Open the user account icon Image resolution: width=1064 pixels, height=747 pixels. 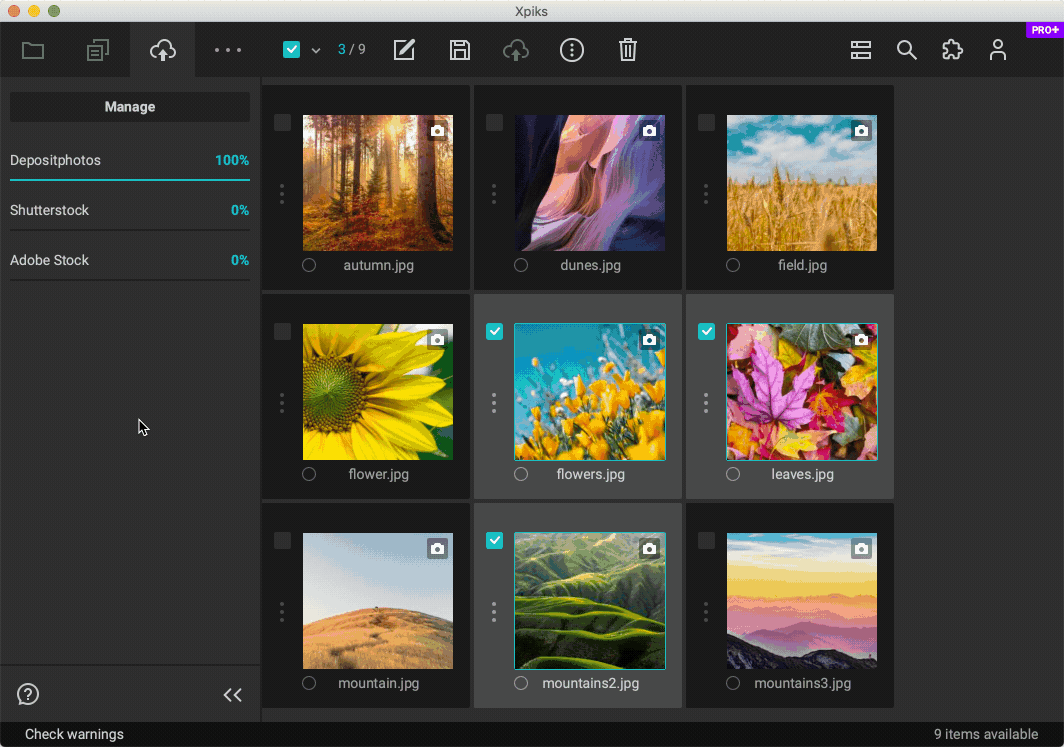tap(998, 50)
